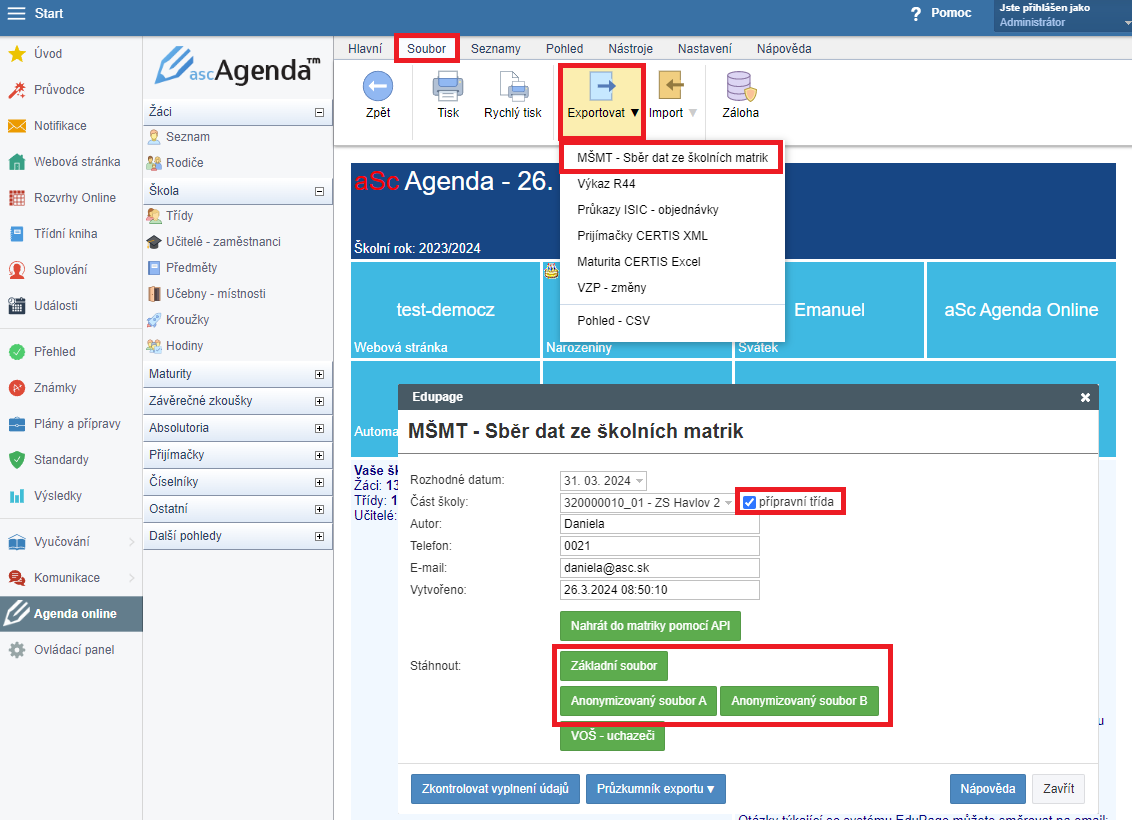
Task: Open the Suplování icon
Action: click(x=17, y=270)
